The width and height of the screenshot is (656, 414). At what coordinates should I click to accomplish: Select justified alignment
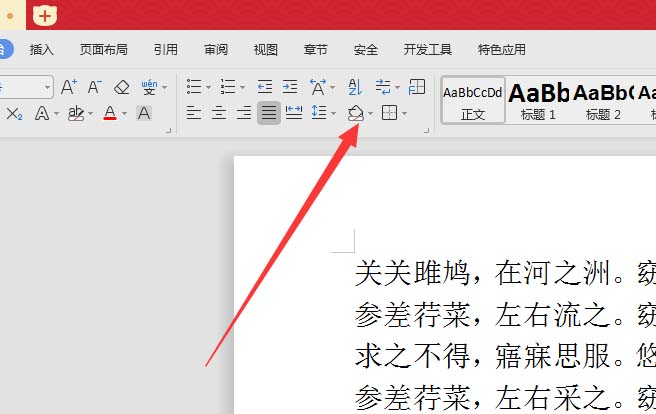click(269, 113)
